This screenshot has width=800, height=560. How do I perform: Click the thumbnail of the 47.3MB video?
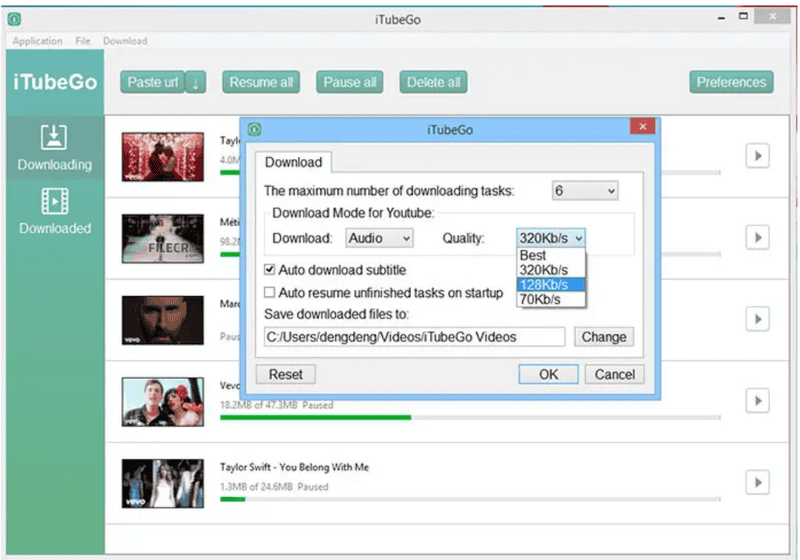(163, 402)
